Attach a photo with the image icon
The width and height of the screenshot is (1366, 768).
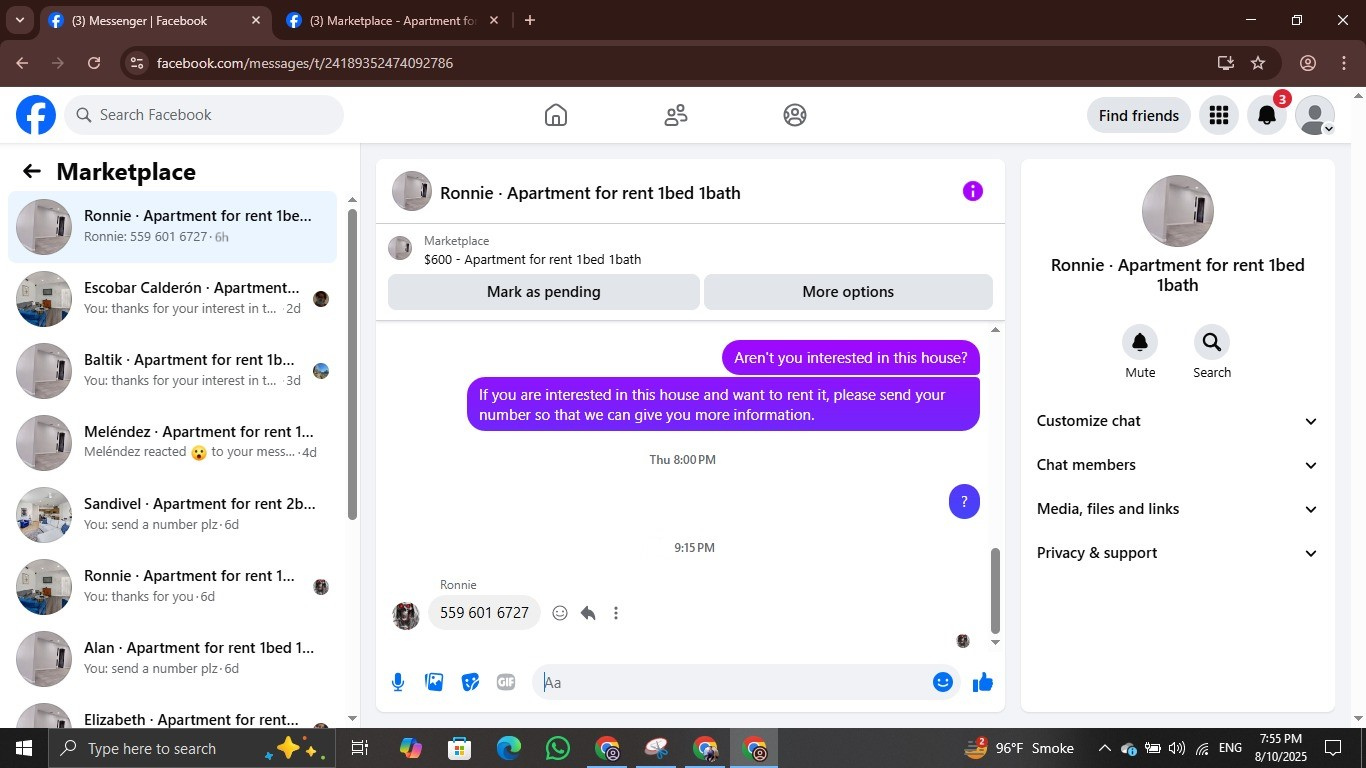(x=434, y=682)
